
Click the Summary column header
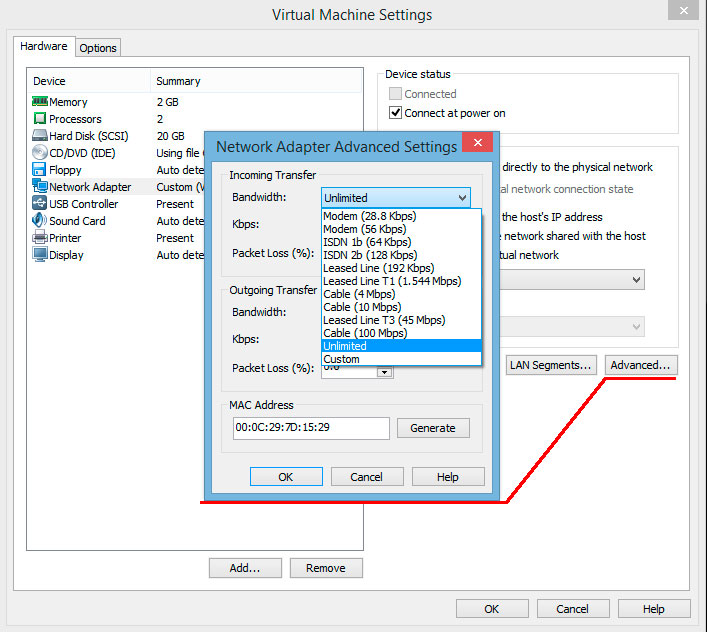tap(256, 81)
